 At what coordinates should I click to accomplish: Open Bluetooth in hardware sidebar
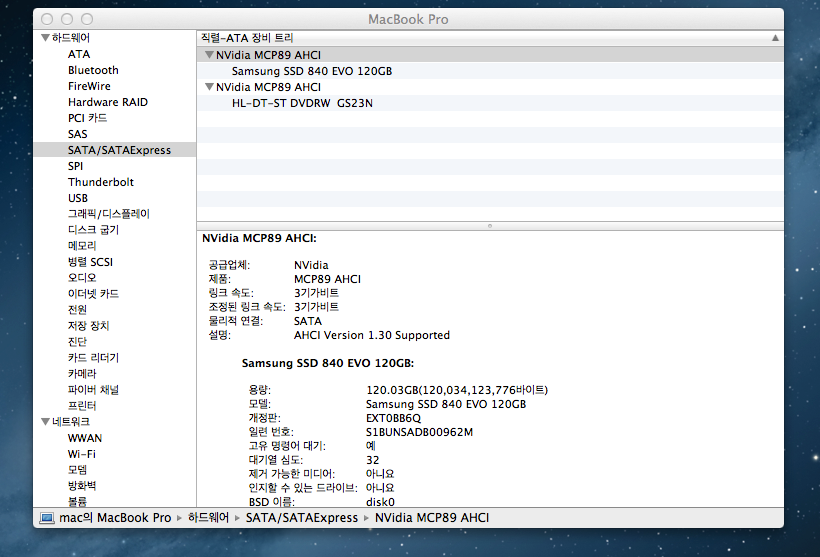pos(93,70)
